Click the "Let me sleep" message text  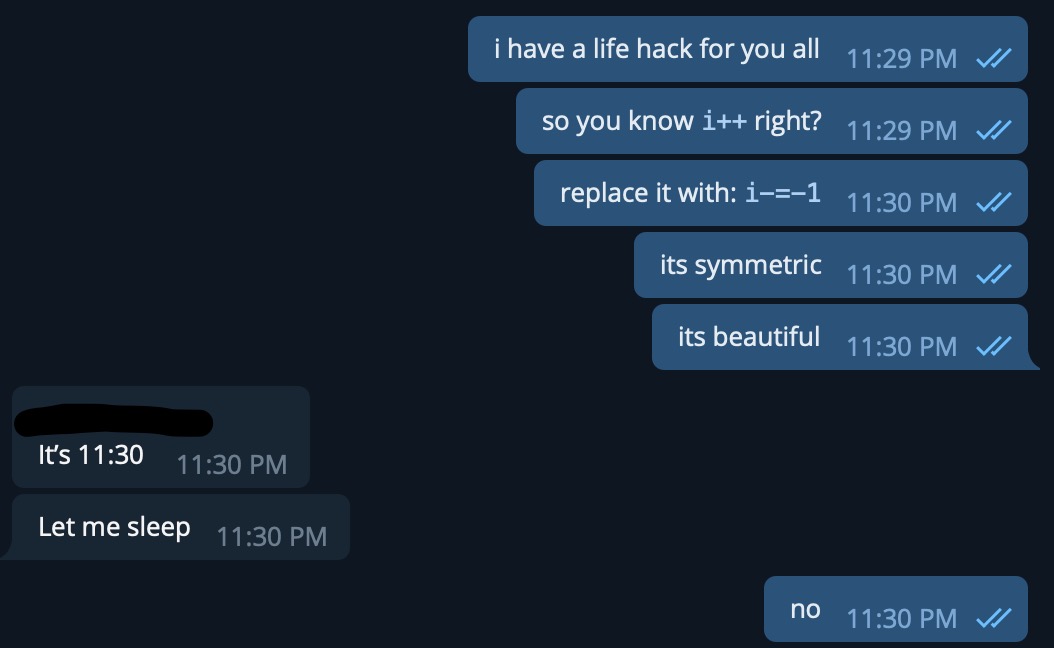[x=114, y=527]
